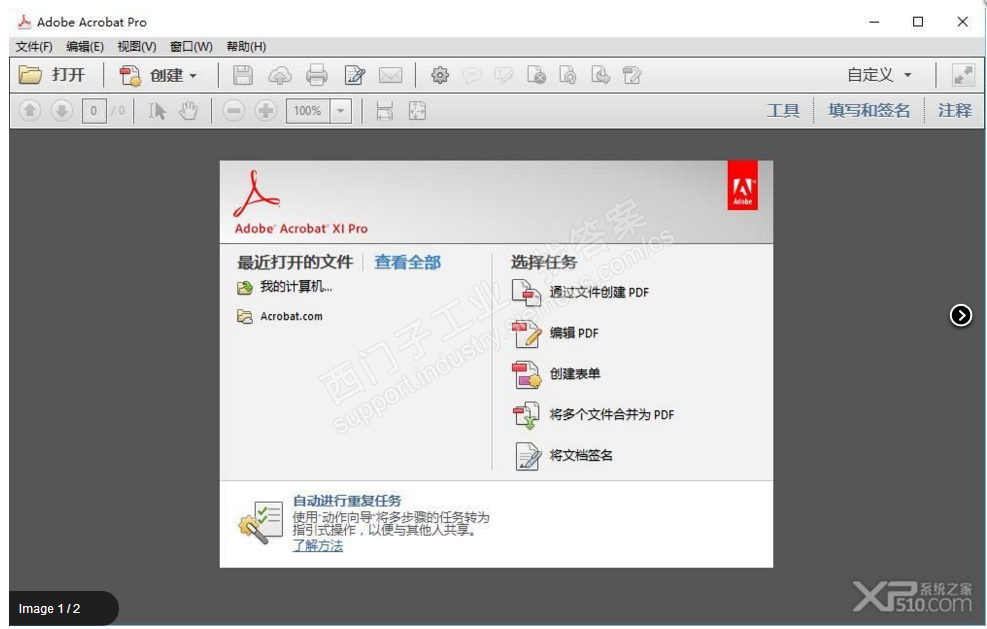Viewport: 987px width, 629px height.
Task: Click the insert page icon
Action: click(x=568, y=76)
